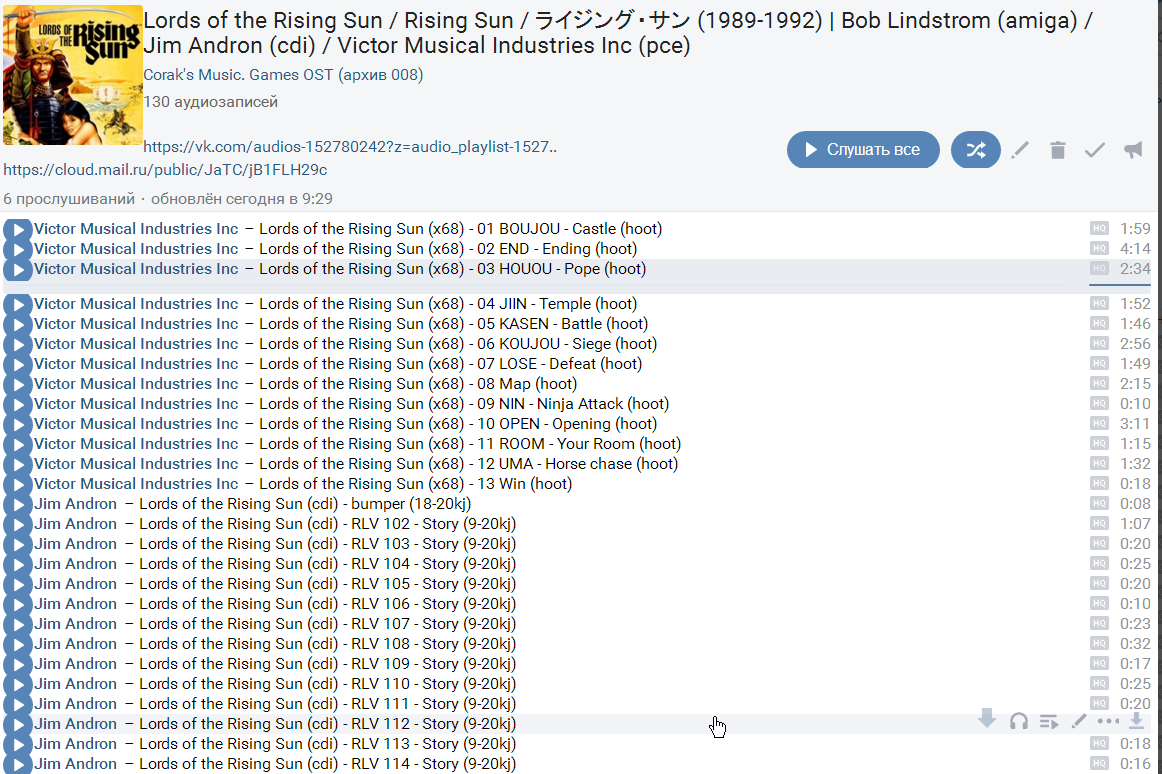This screenshot has width=1162, height=774.
Task: Delete the playlist with the trash icon
Action: coord(1058,150)
